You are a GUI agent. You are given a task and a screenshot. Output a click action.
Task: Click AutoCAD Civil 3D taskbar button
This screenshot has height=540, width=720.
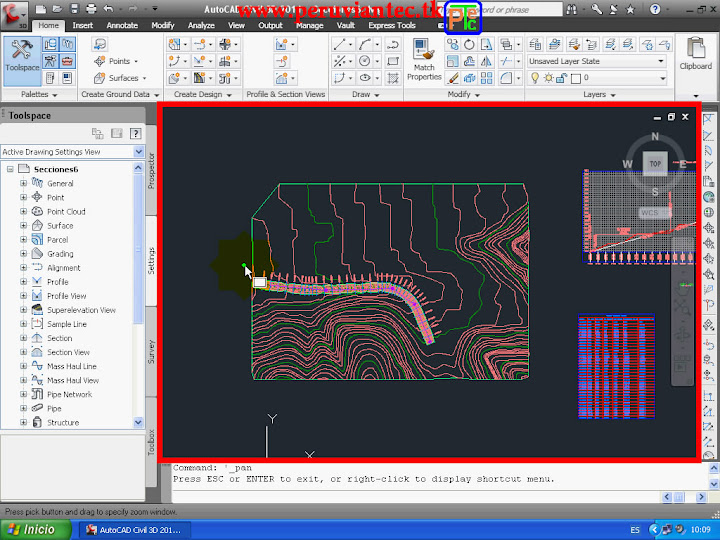(x=135, y=530)
